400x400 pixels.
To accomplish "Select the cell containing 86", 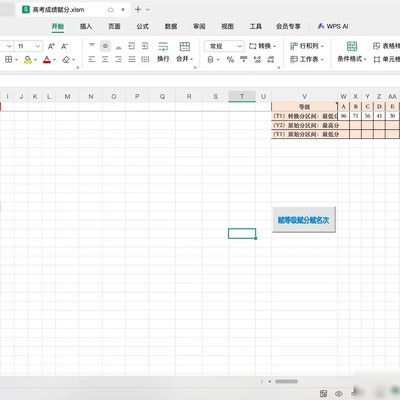I will pyautogui.click(x=343, y=116).
